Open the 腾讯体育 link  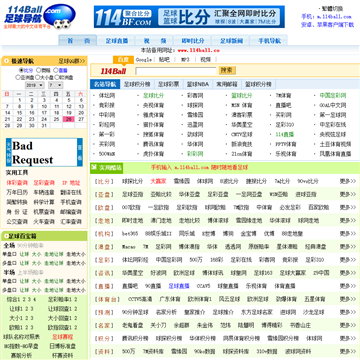(x=153, y=144)
